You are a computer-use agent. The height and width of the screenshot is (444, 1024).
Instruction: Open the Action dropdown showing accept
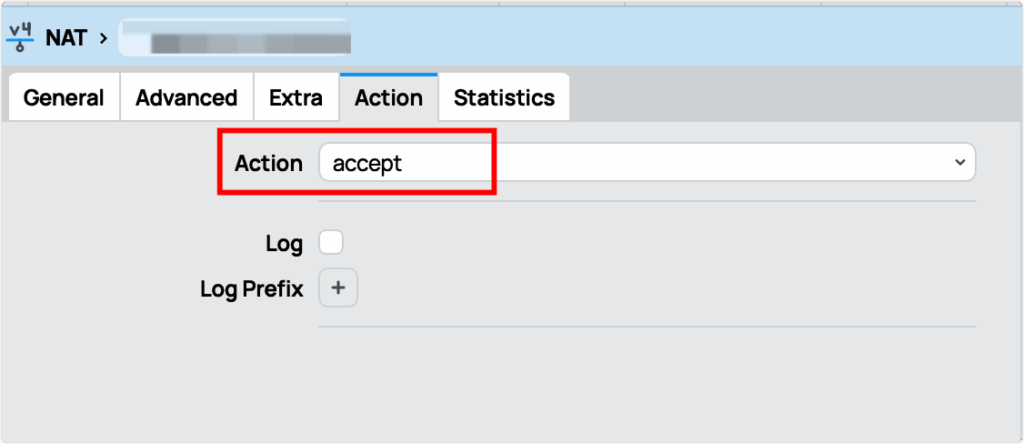(x=640, y=162)
